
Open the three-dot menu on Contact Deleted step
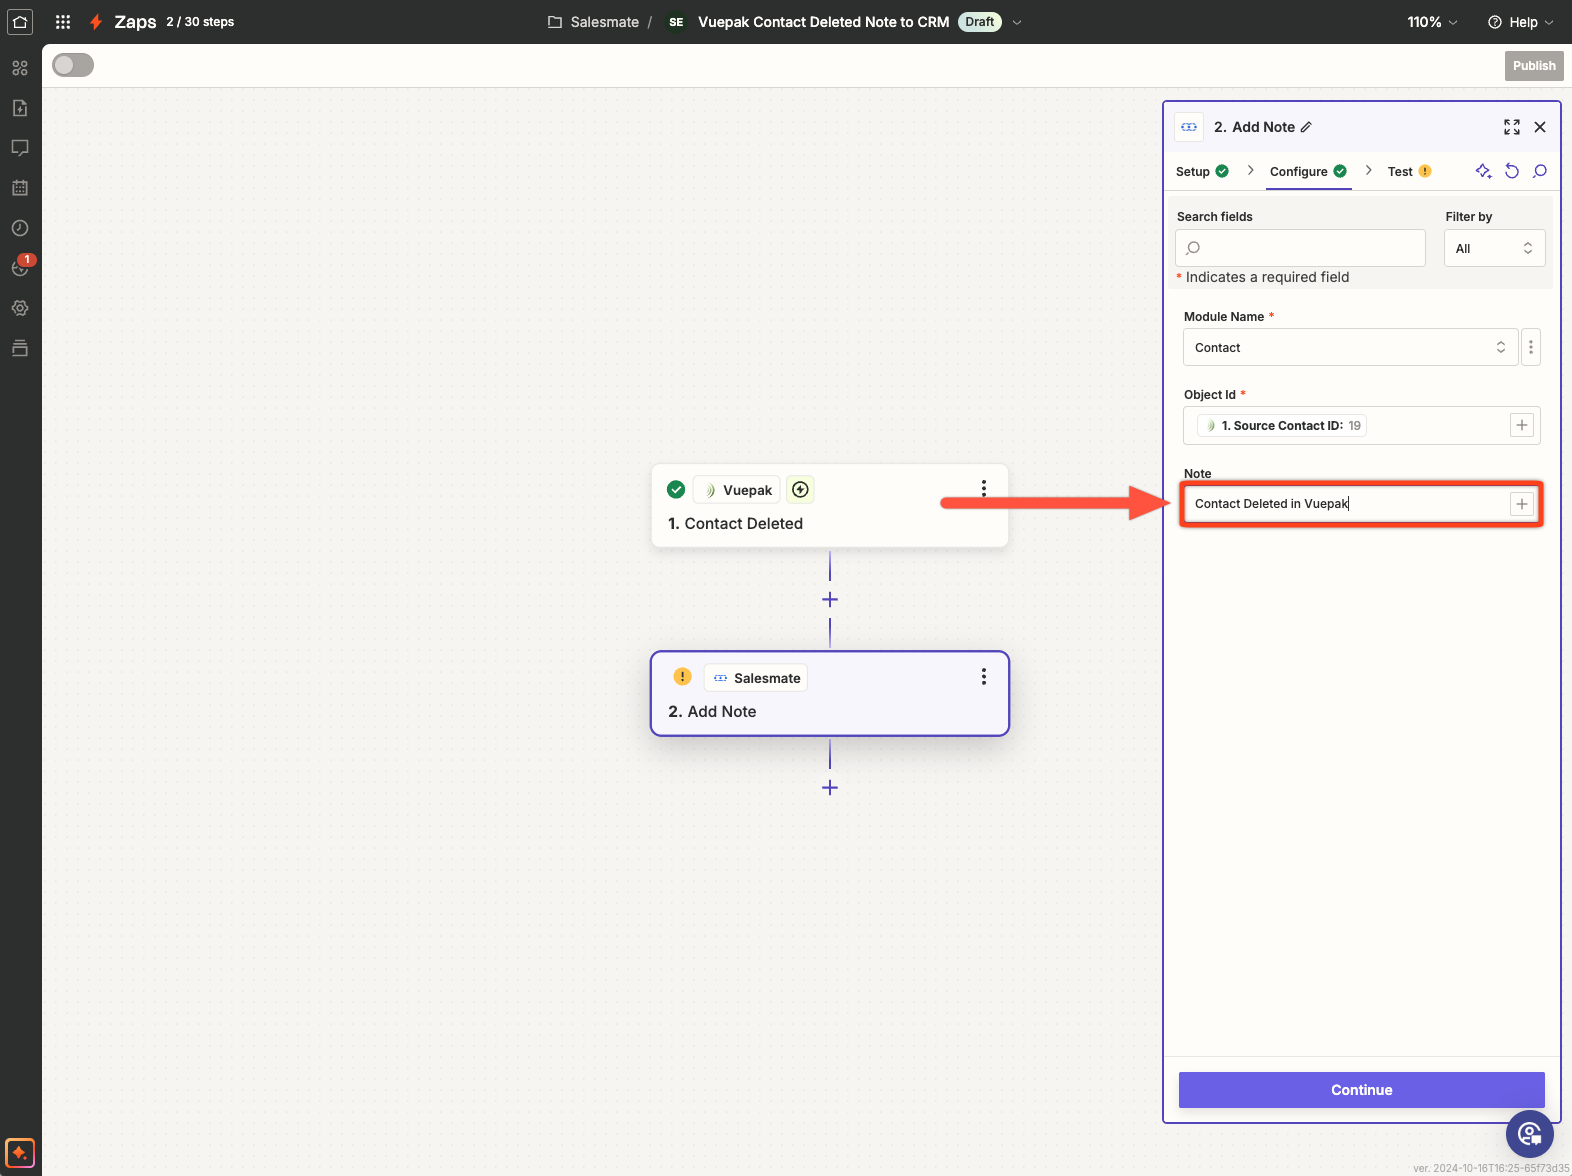point(984,488)
